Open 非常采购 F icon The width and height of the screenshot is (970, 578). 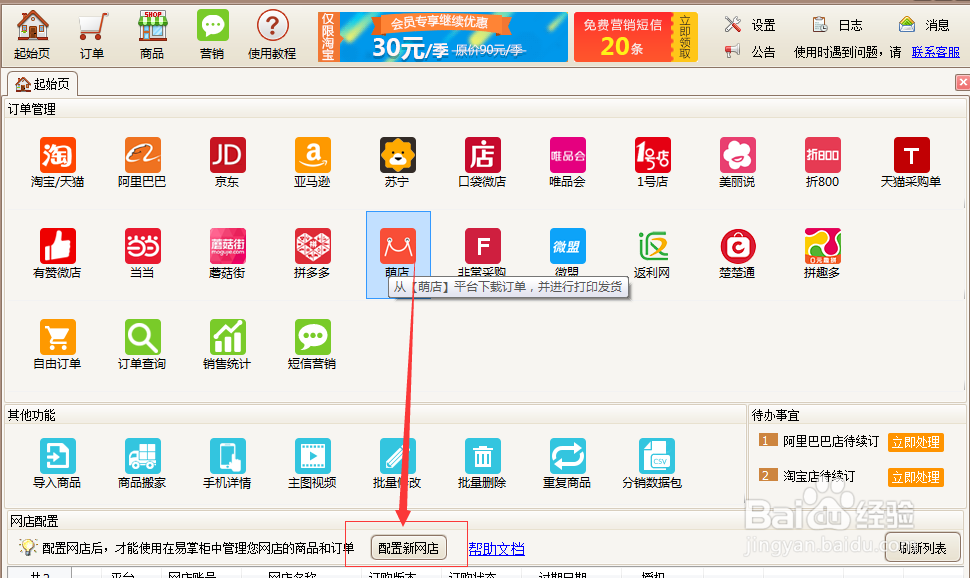483,254
